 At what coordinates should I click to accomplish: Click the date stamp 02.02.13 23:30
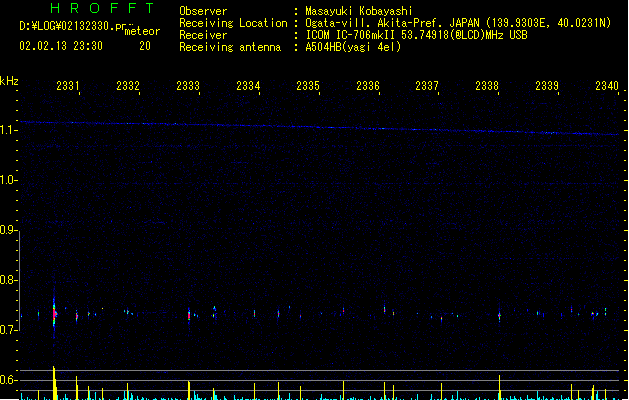click(61, 46)
